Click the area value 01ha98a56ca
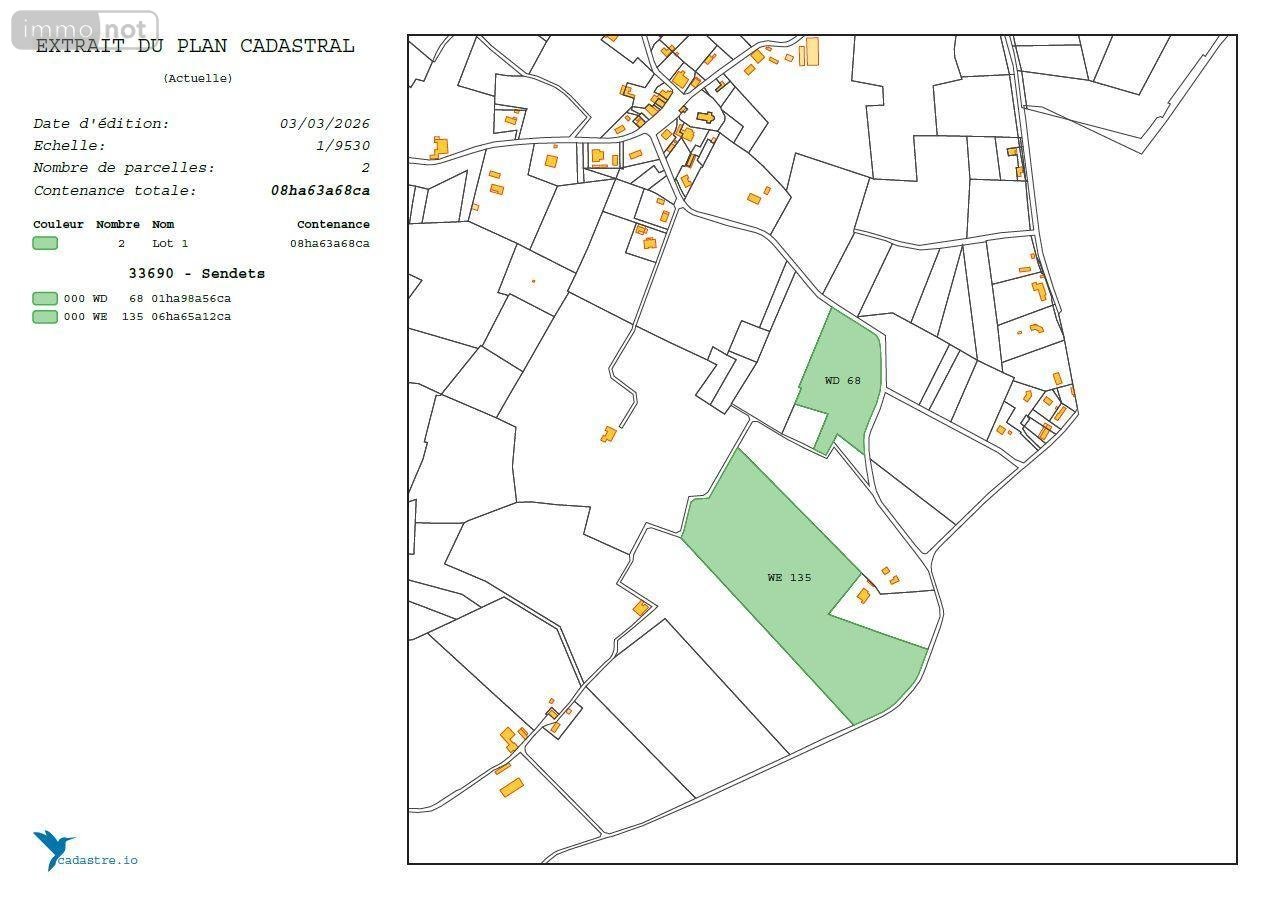The width and height of the screenshot is (1273, 898). (x=191, y=298)
